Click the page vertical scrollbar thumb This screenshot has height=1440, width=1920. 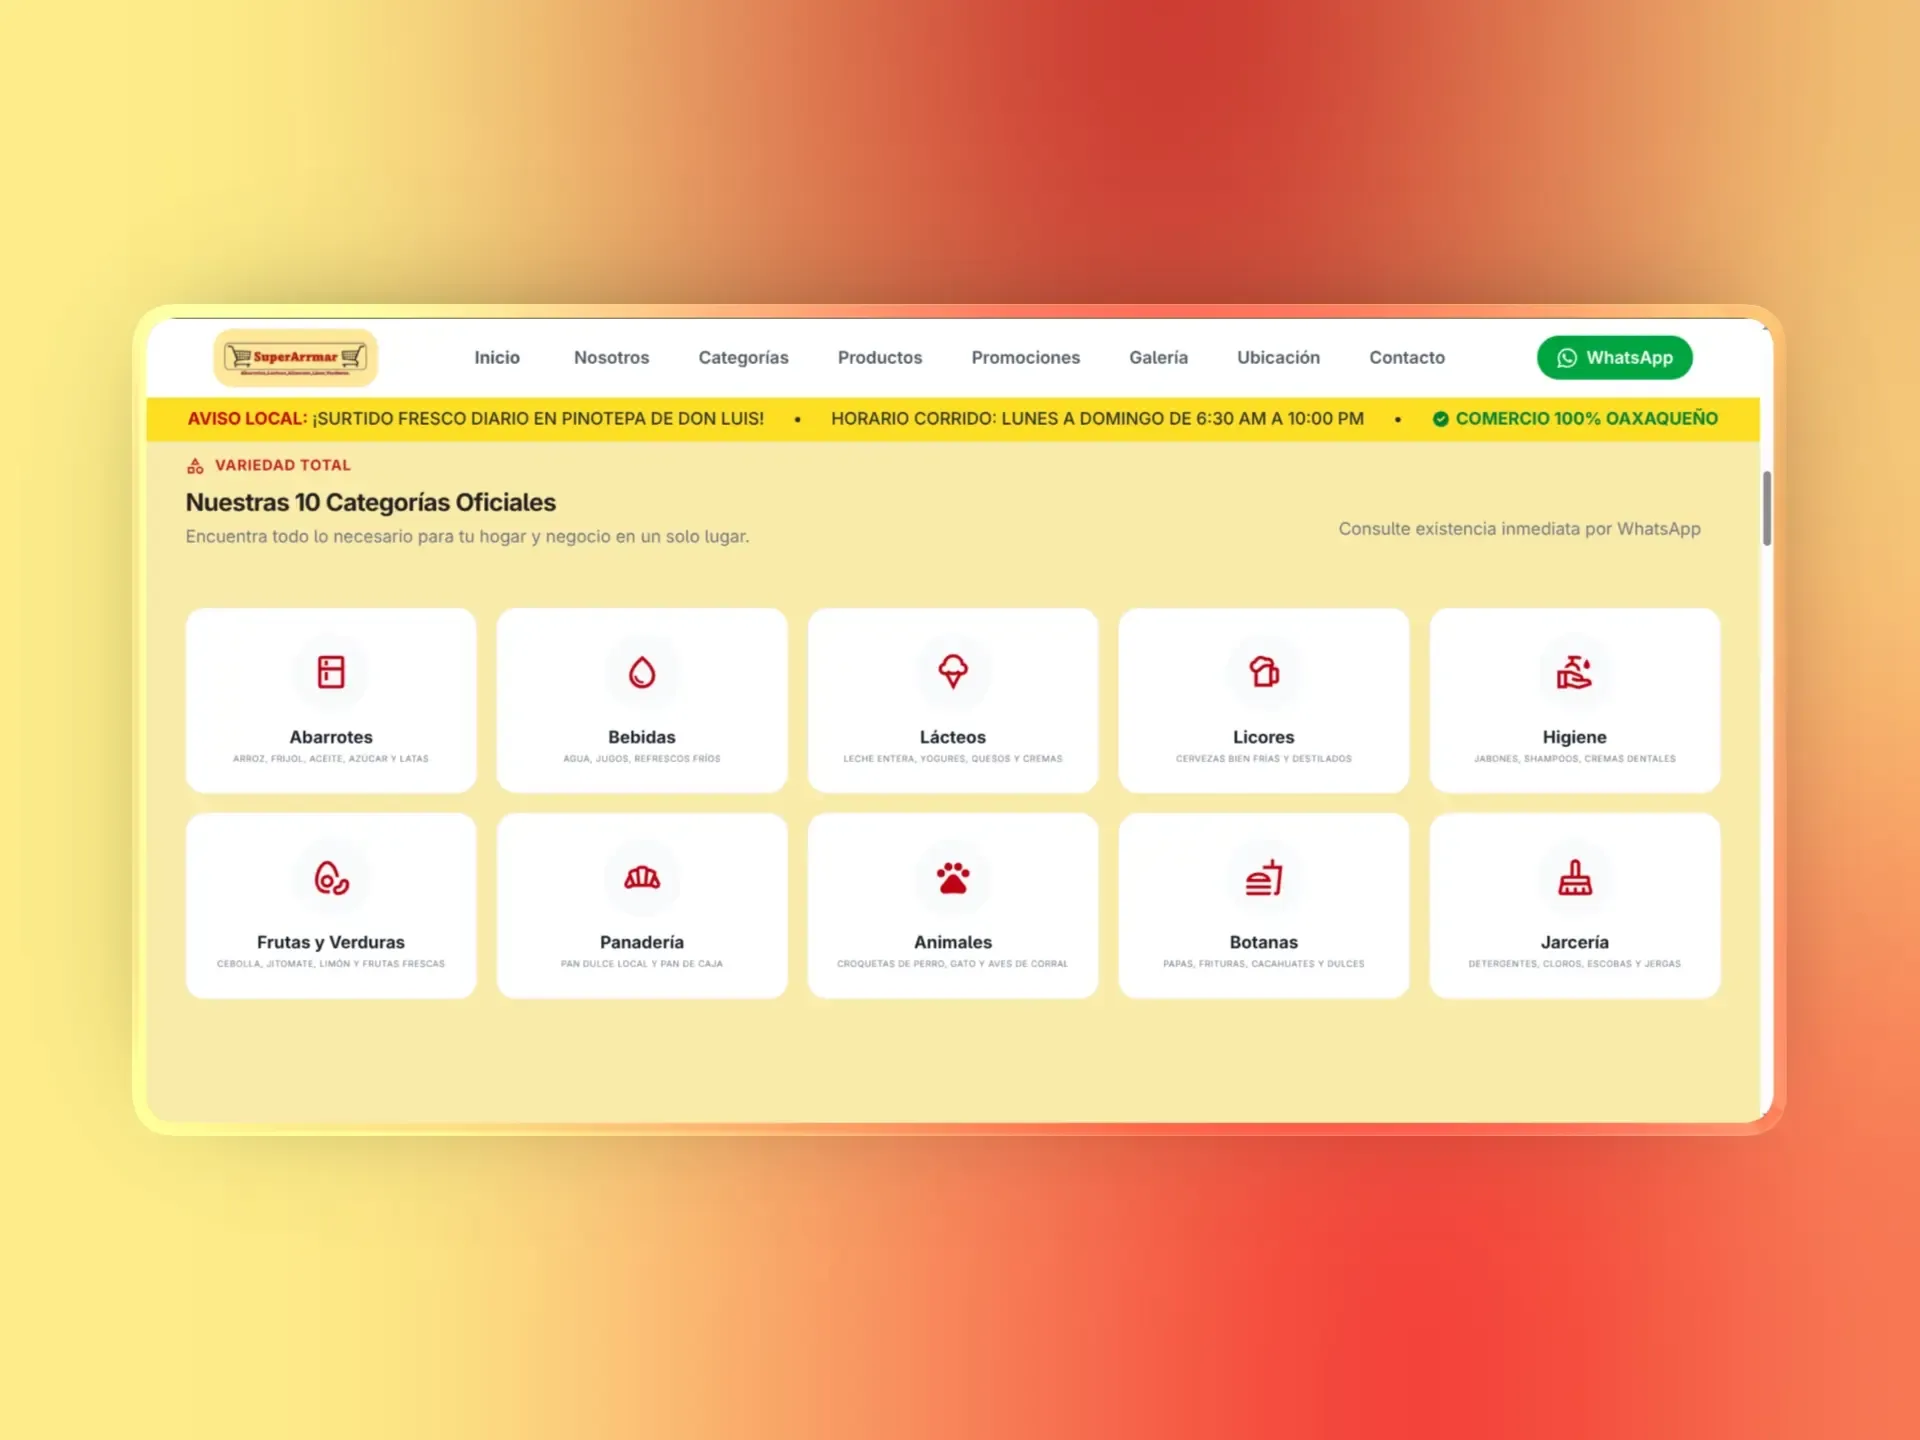click(x=1766, y=508)
